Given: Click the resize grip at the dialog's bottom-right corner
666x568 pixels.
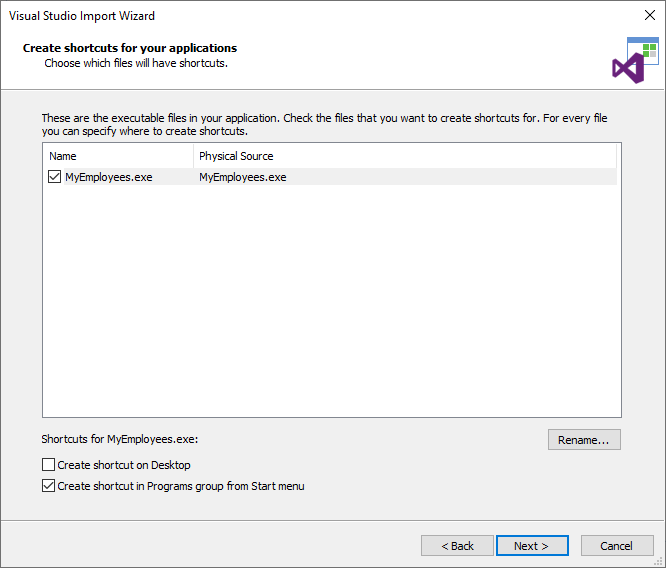Looking at the screenshot, I should pos(659,561).
